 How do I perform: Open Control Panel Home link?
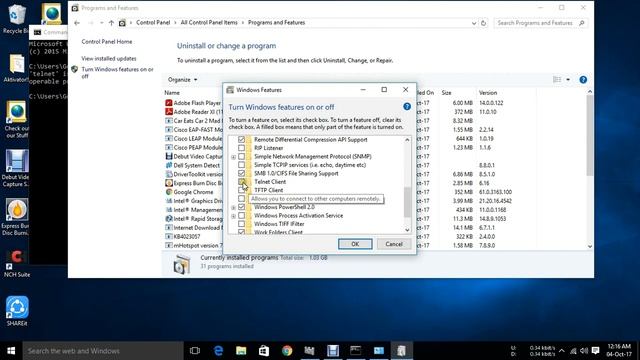click(107, 42)
